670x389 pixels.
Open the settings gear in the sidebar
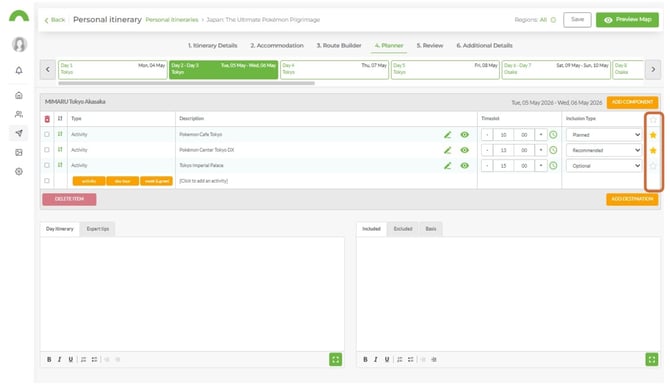(19, 171)
